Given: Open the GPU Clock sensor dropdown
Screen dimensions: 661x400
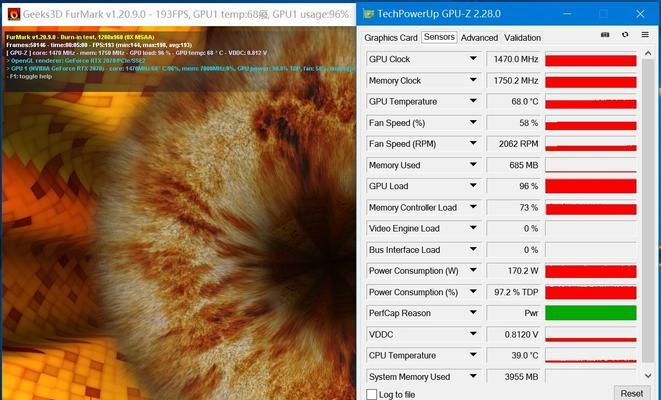Looking at the screenshot, I should pyautogui.click(x=473, y=59).
